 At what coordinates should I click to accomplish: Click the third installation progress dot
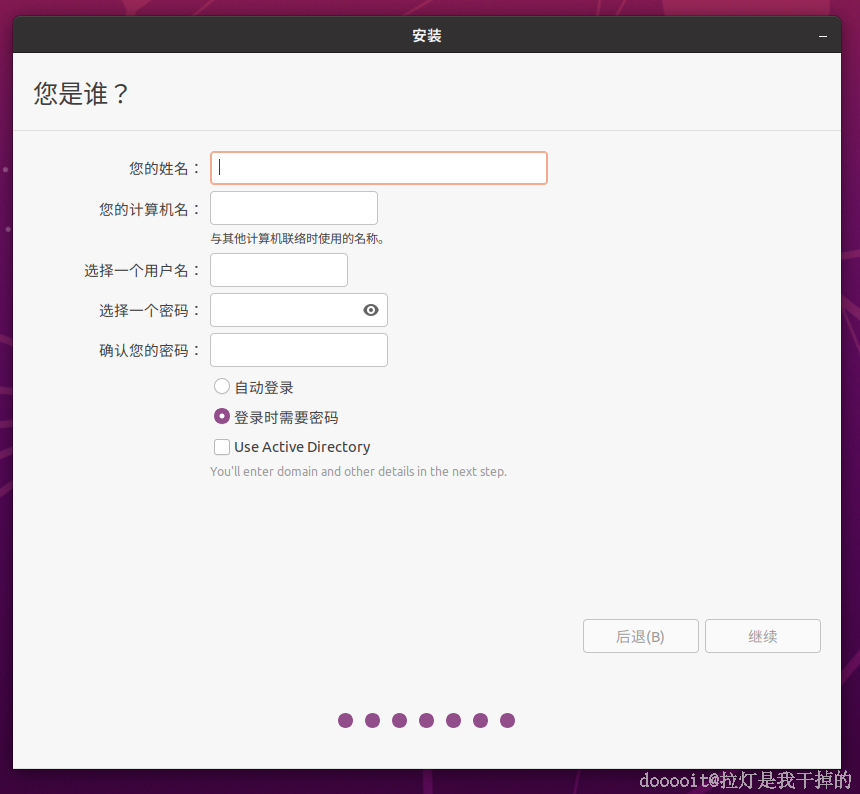coord(399,720)
